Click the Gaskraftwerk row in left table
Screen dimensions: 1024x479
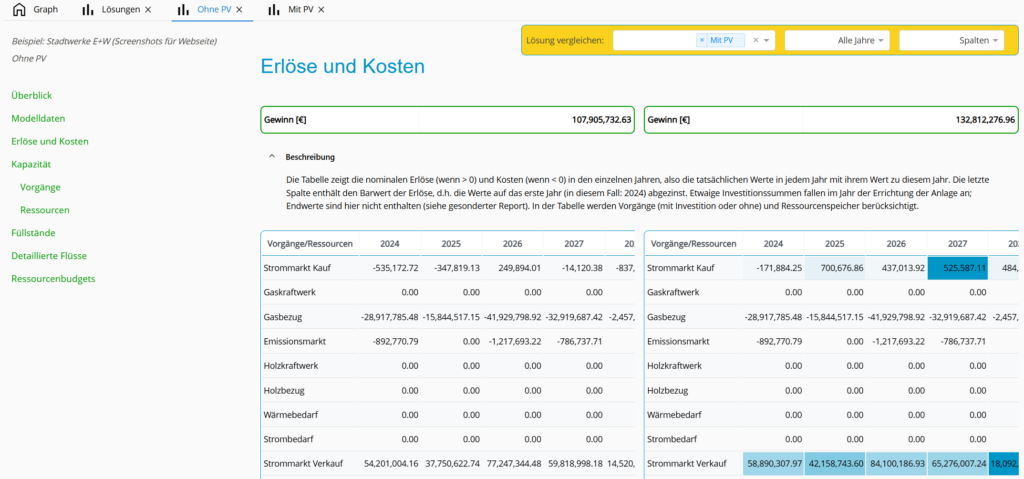[448, 292]
